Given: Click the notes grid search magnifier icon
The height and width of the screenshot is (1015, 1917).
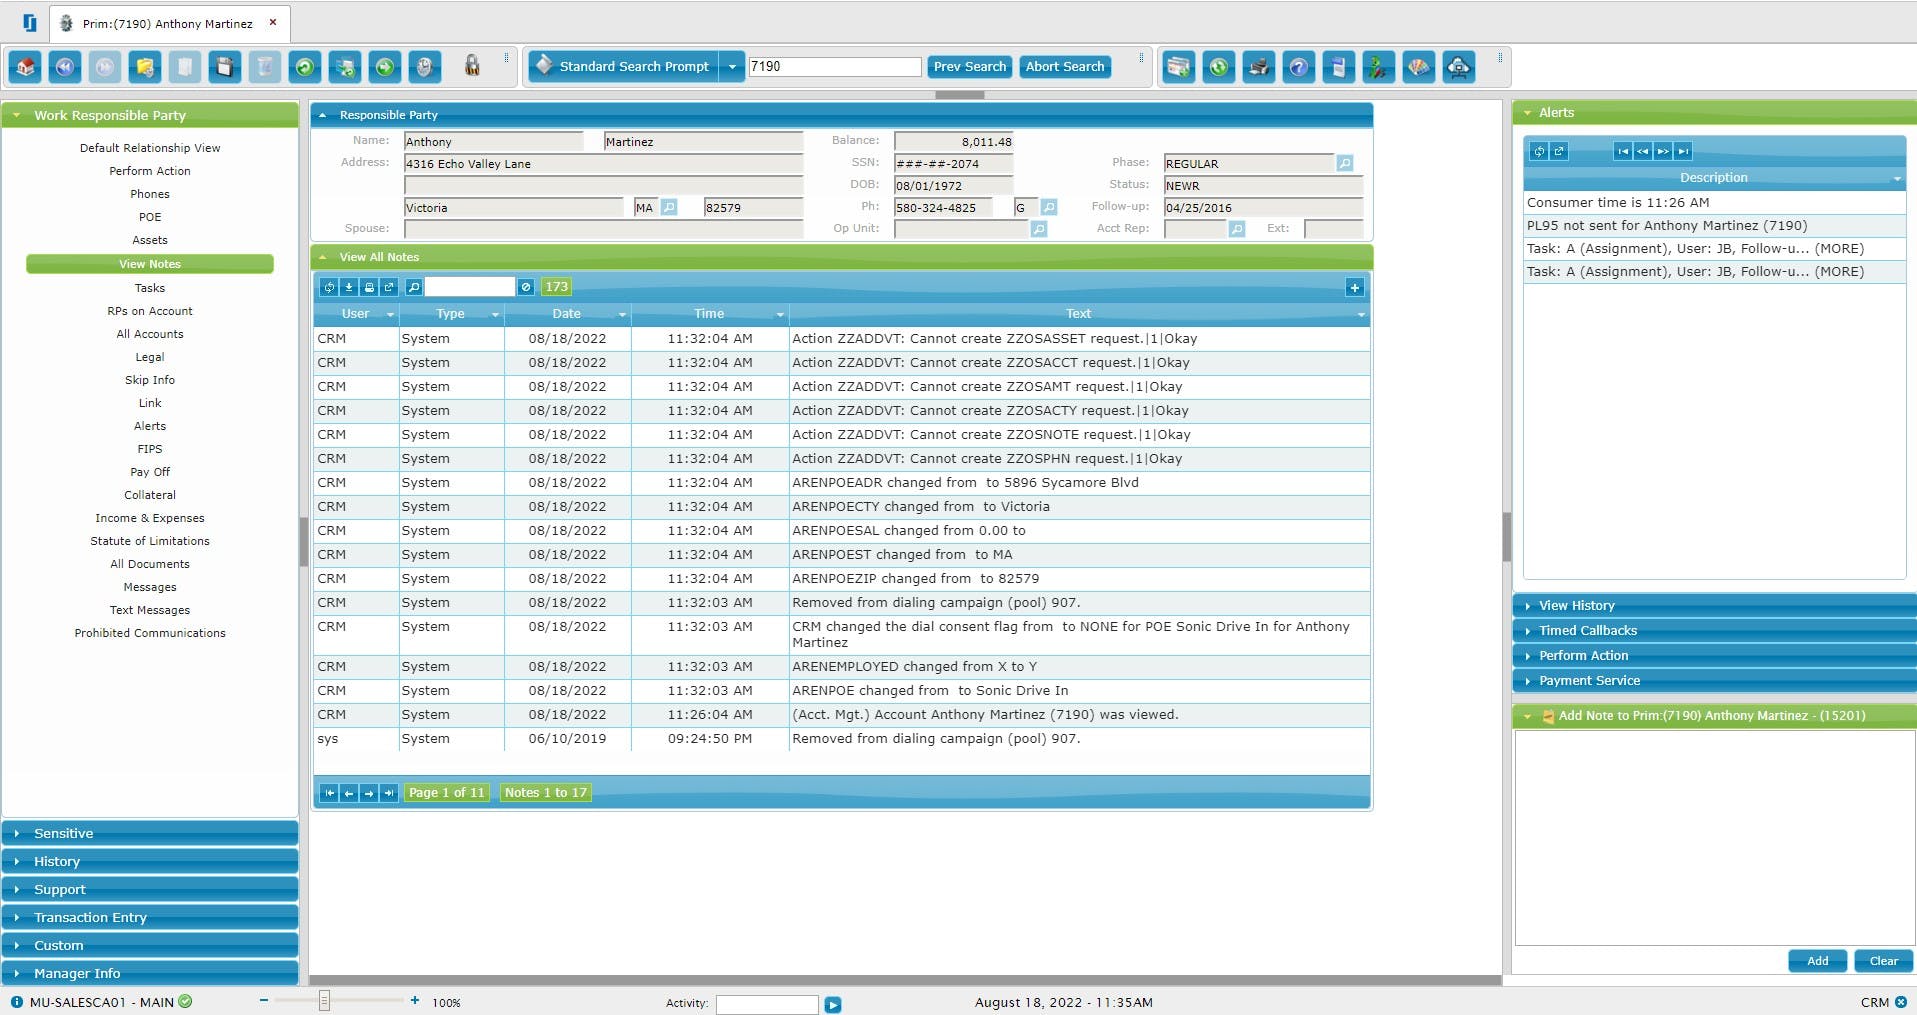Looking at the screenshot, I should [414, 287].
